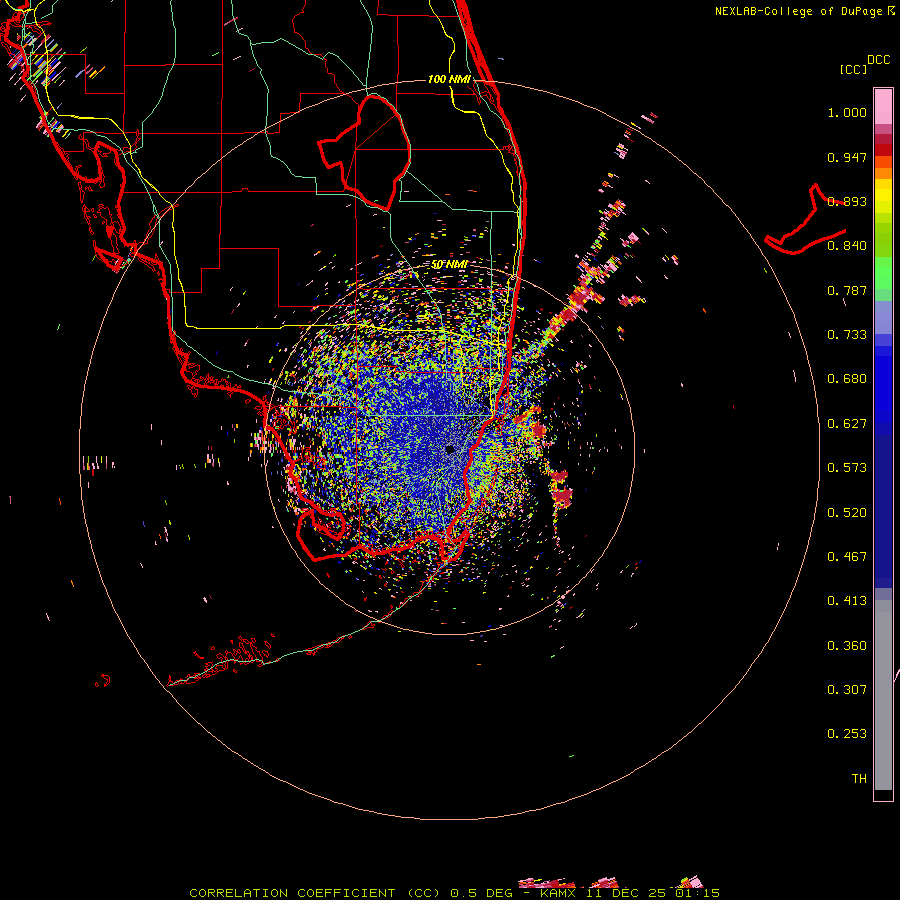The width and height of the screenshot is (900, 900).
Task: Click the 0.680 legend value
Action: pyautogui.click(x=847, y=379)
